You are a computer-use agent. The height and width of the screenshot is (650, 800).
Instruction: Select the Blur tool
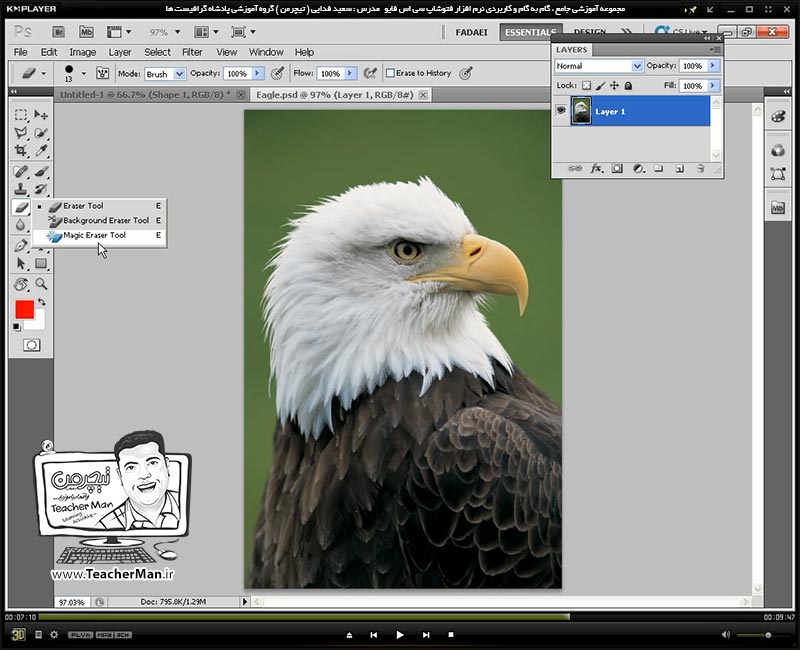[21, 225]
